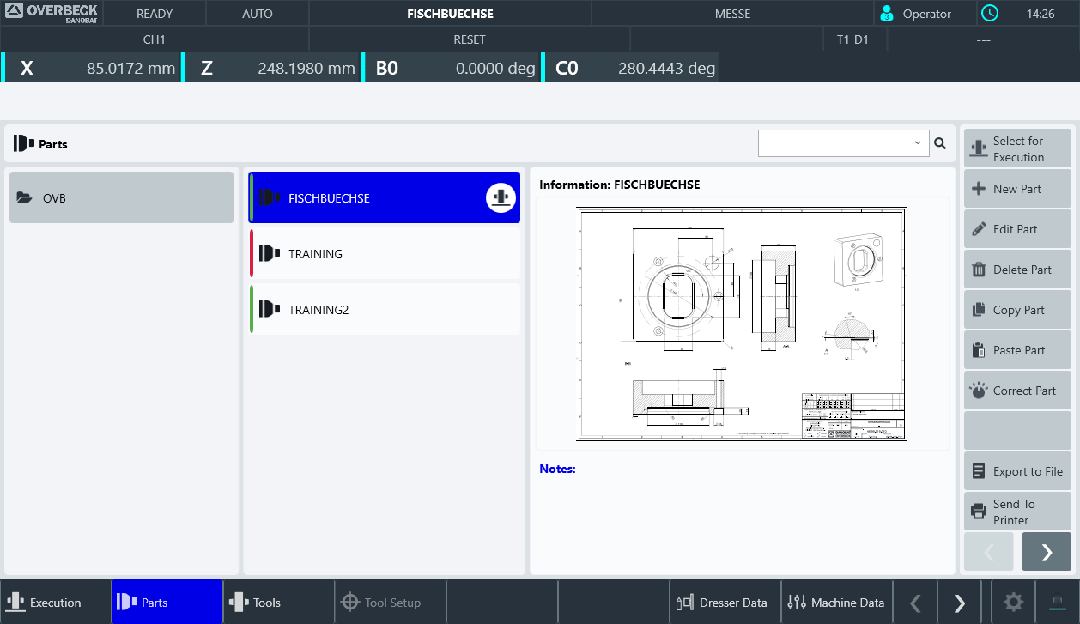Screen dimensions: 1080x624
Task: Go to next side-panel page arrow
Action: [x=1046, y=552]
